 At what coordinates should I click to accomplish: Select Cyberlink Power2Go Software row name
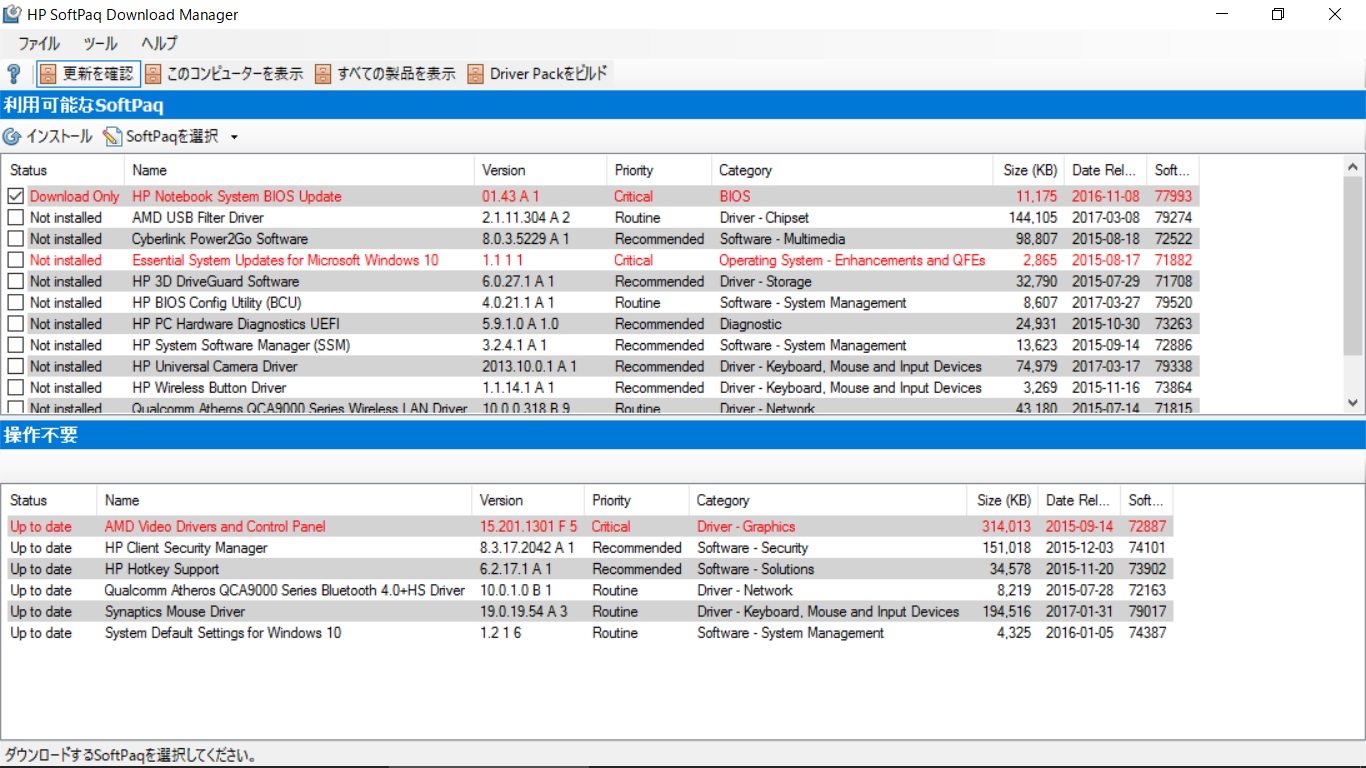220,239
